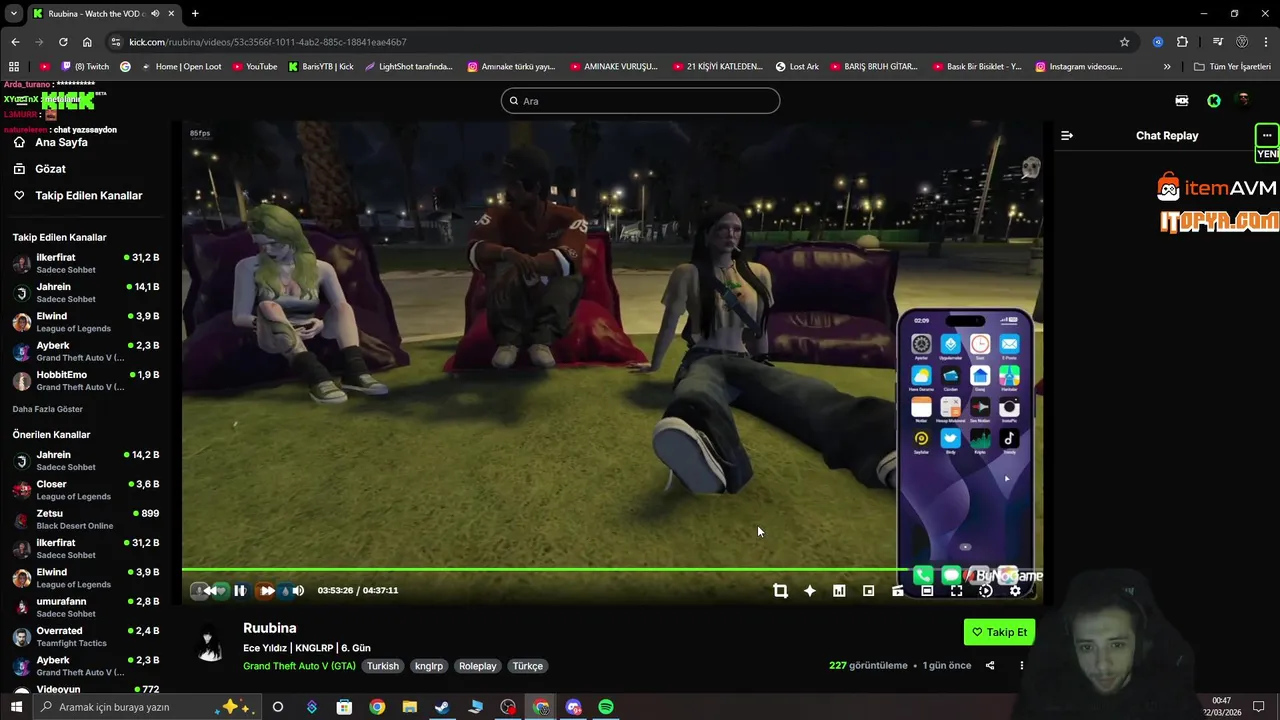Click the cast icon in the player controls

(898, 591)
